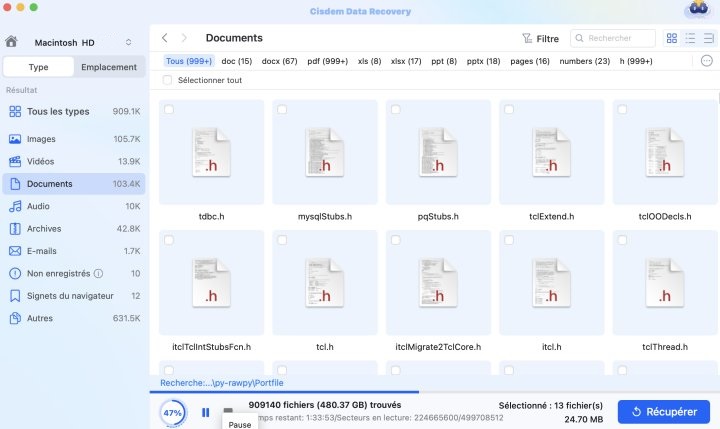Select the mysqlStubs.h file thumbnail

(325, 152)
